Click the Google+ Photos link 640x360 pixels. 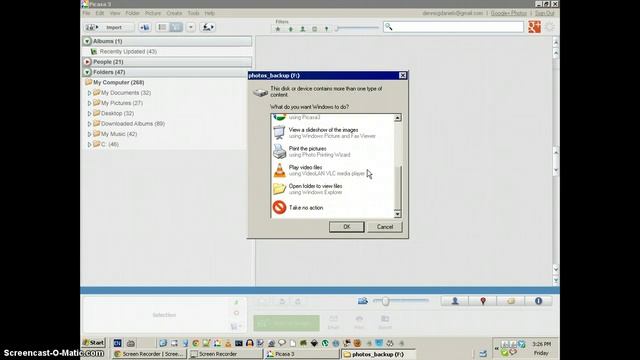click(509, 13)
